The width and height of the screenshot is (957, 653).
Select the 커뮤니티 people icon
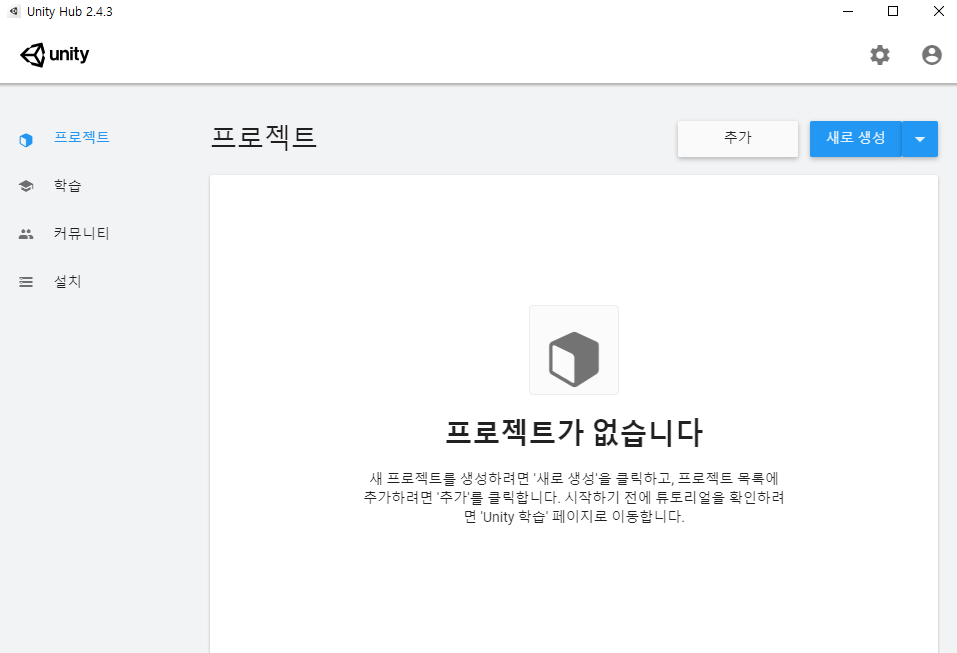coord(26,234)
